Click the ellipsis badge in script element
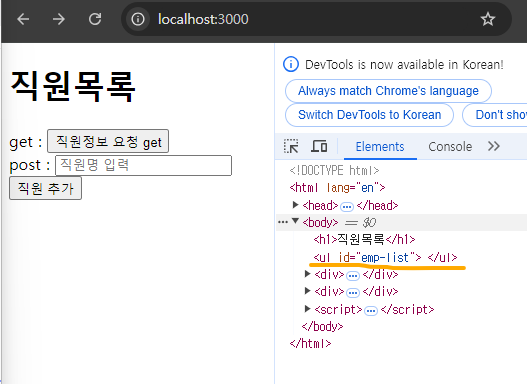Screen dimensions: 527x384 [371, 311]
